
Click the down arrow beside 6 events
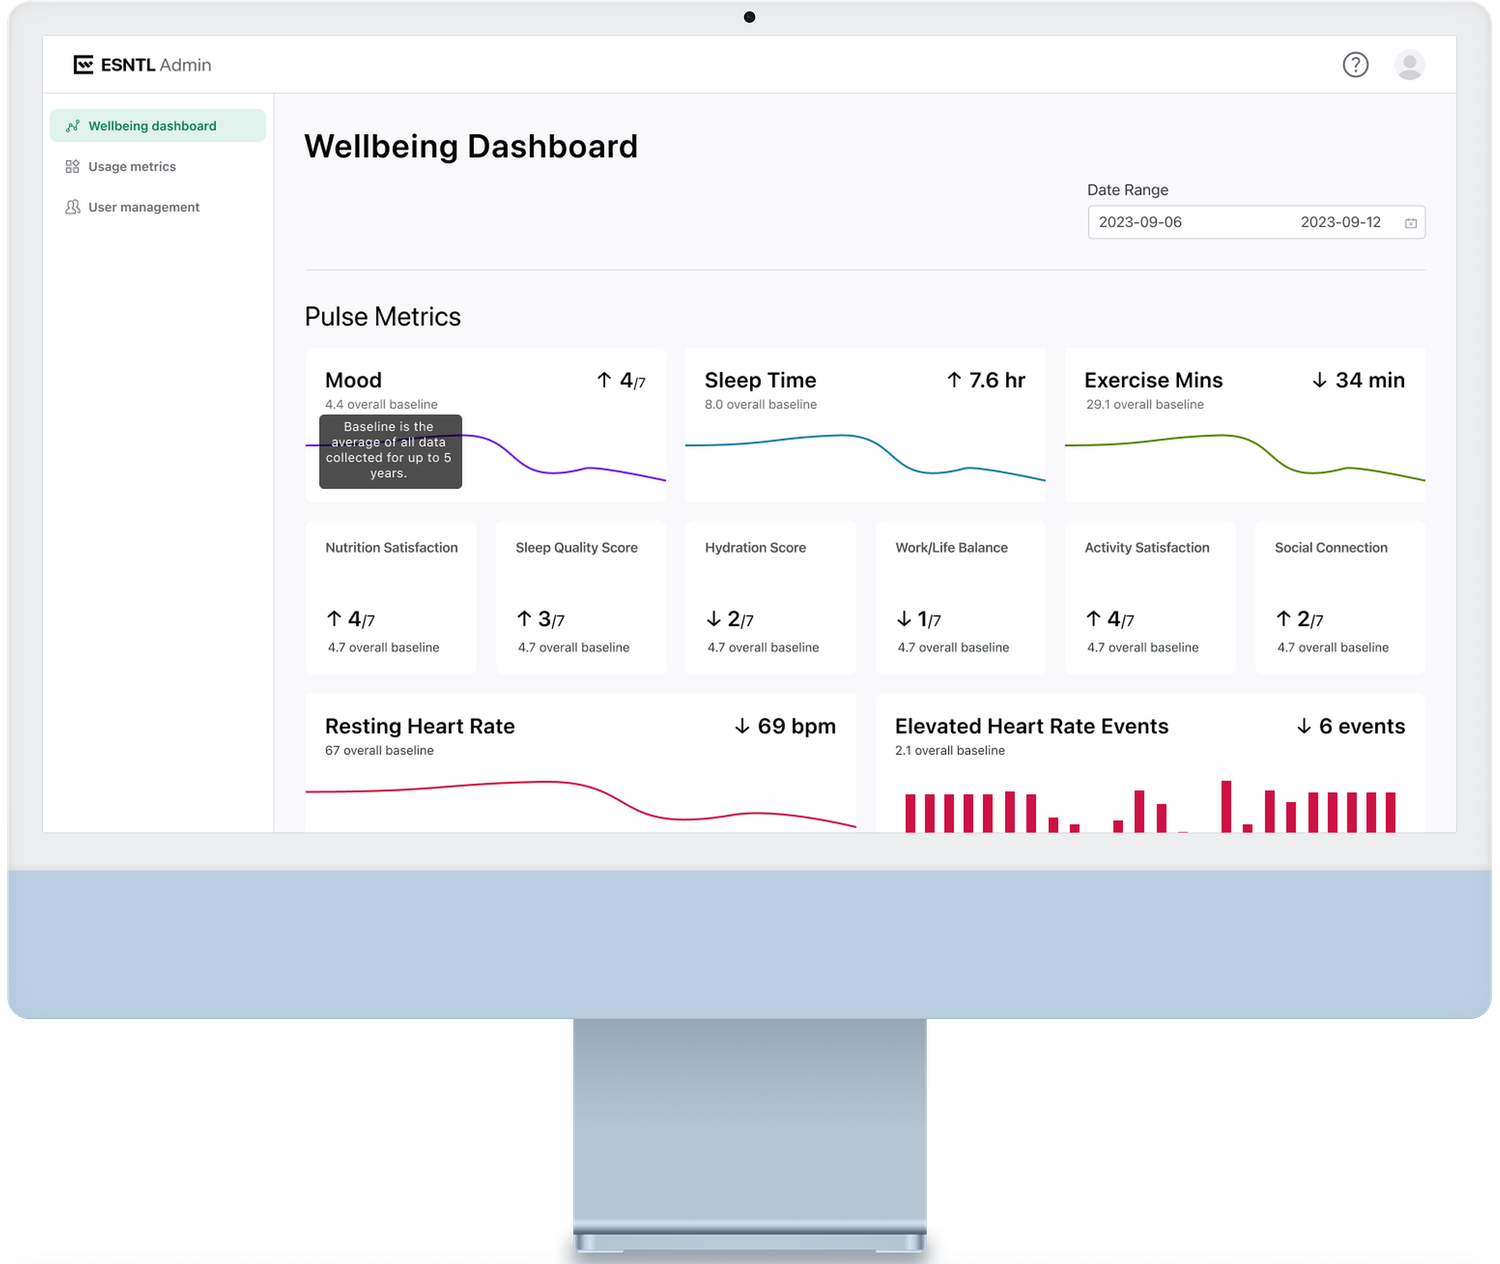(1304, 726)
